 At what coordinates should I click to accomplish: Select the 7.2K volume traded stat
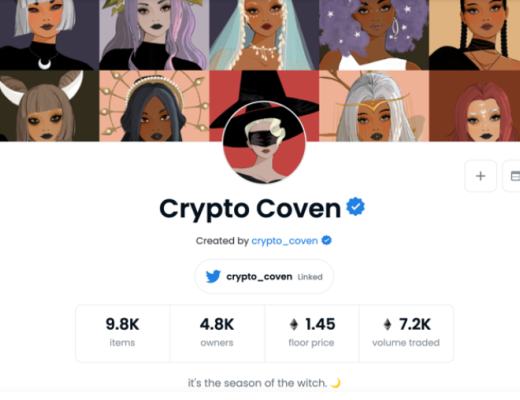[406, 333]
